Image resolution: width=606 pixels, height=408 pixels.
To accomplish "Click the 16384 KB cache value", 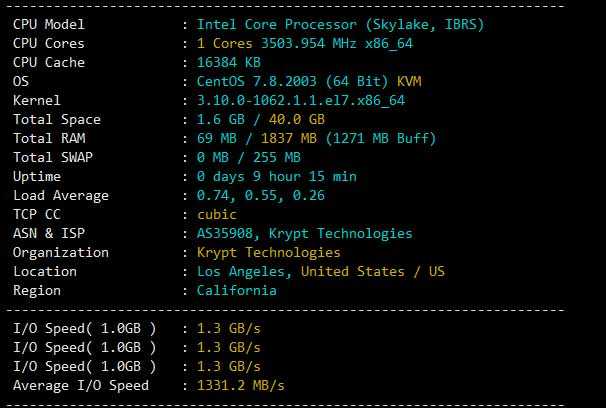I will [x=229, y=62].
